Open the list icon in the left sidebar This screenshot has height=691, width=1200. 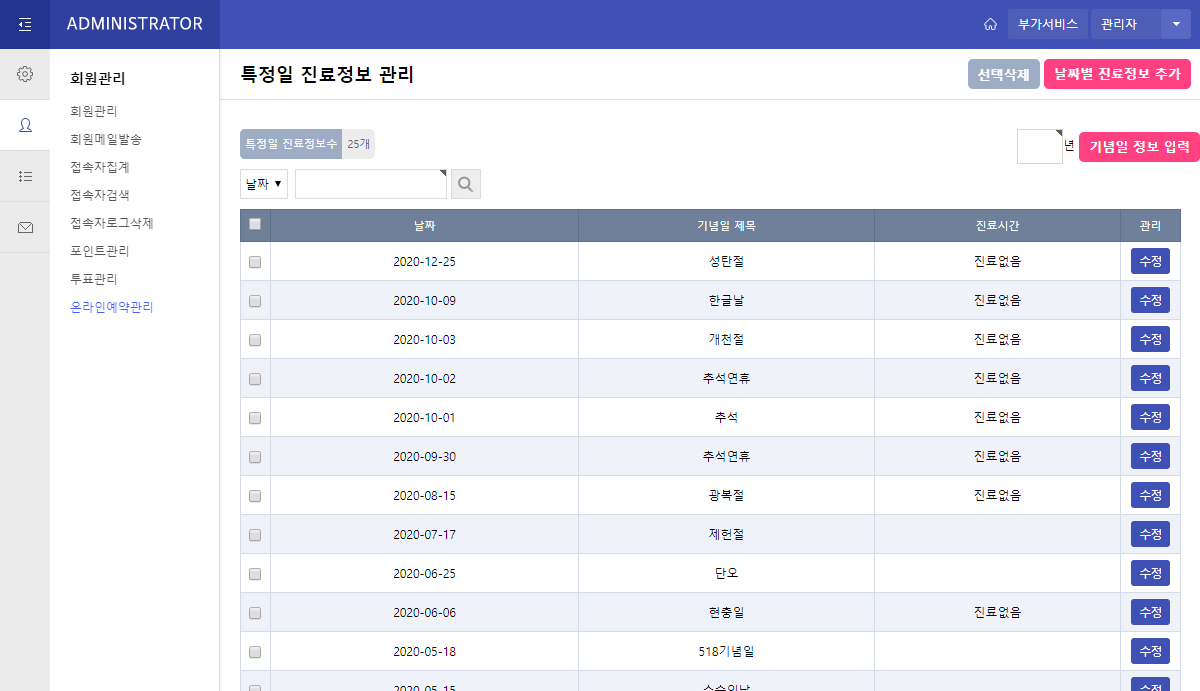click(x=24, y=176)
